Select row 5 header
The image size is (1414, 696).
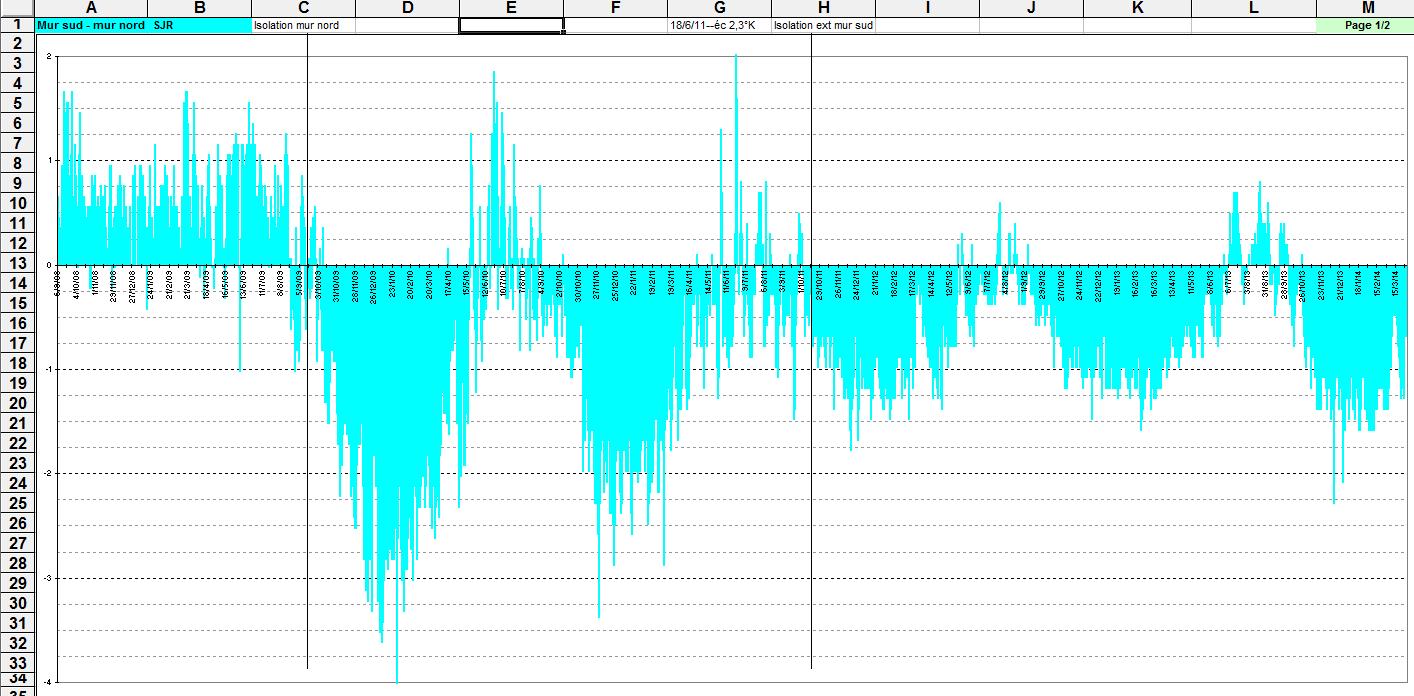click(x=18, y=103)
